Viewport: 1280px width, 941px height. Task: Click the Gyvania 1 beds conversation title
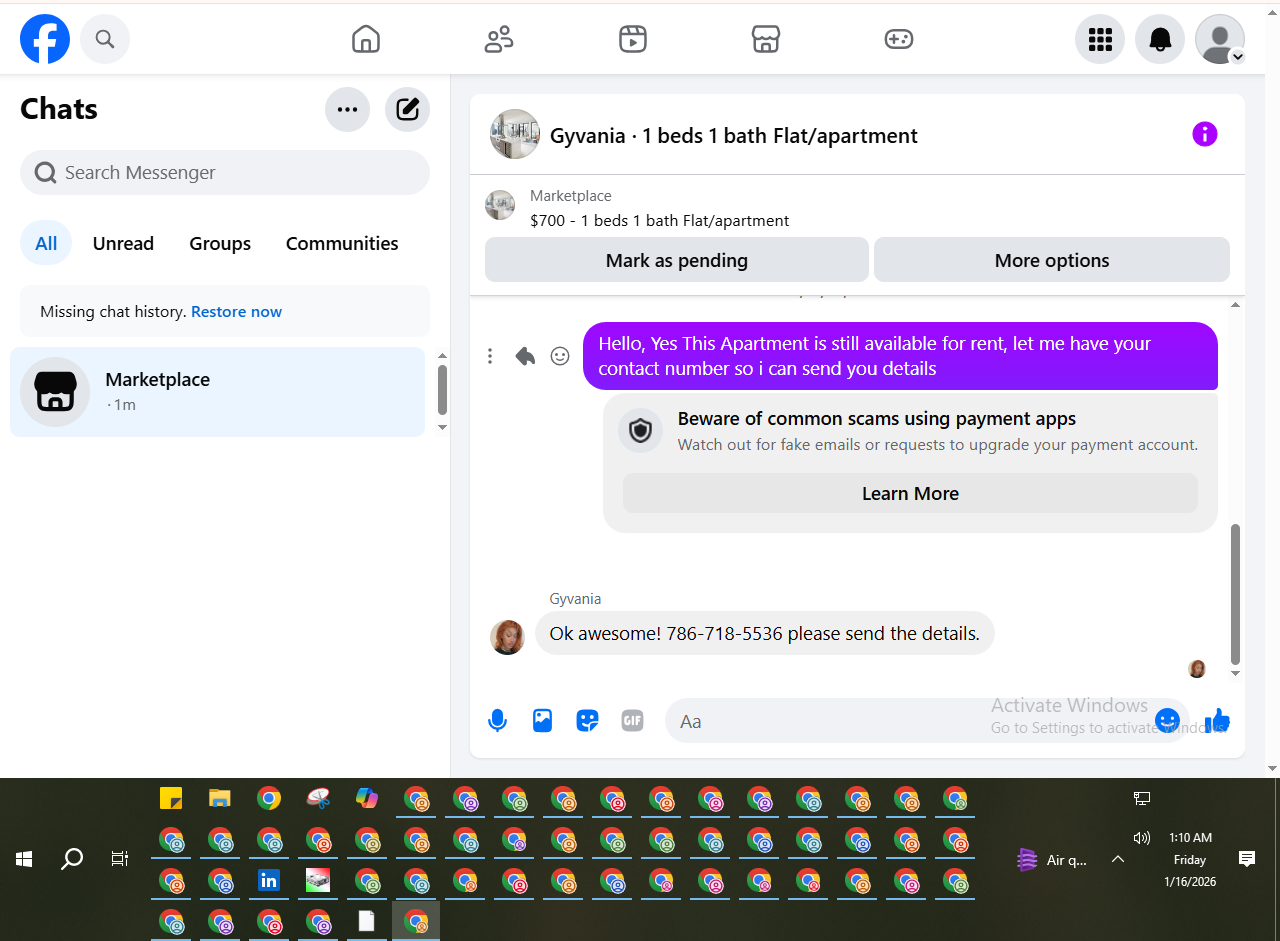tap(734, 135)
